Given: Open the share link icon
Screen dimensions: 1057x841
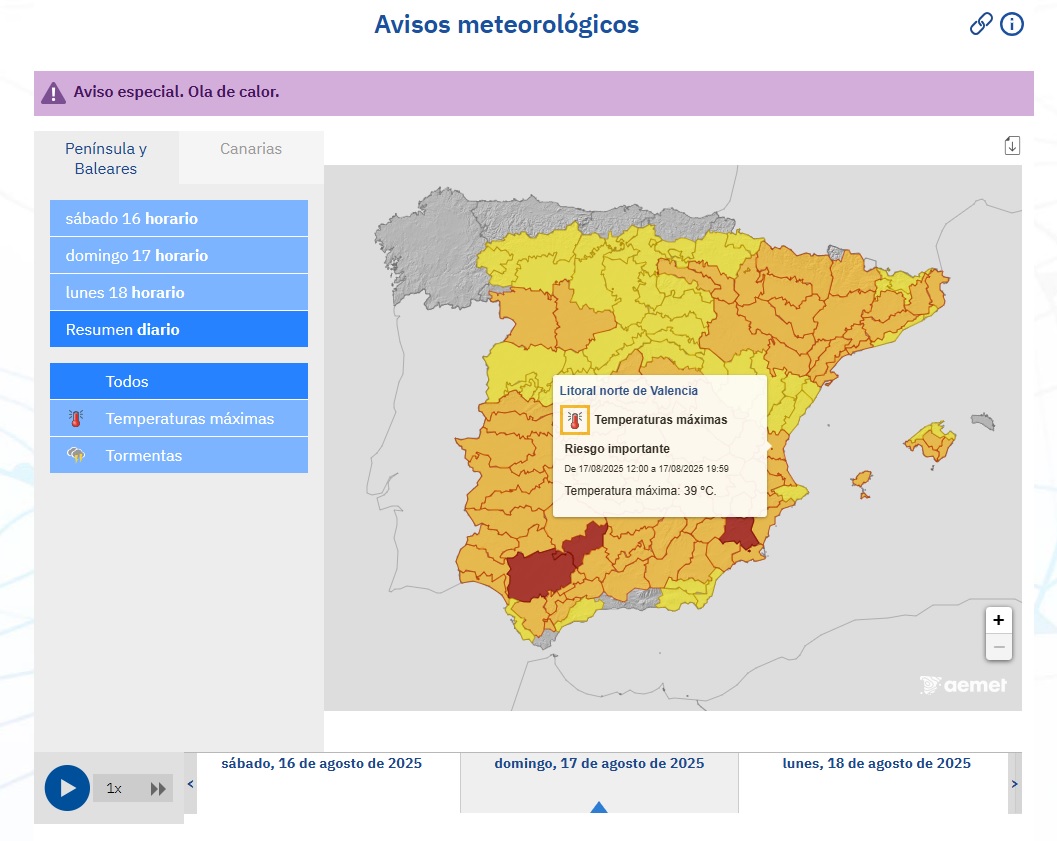Looking at the screenshot, I should [x=983, y=24].
